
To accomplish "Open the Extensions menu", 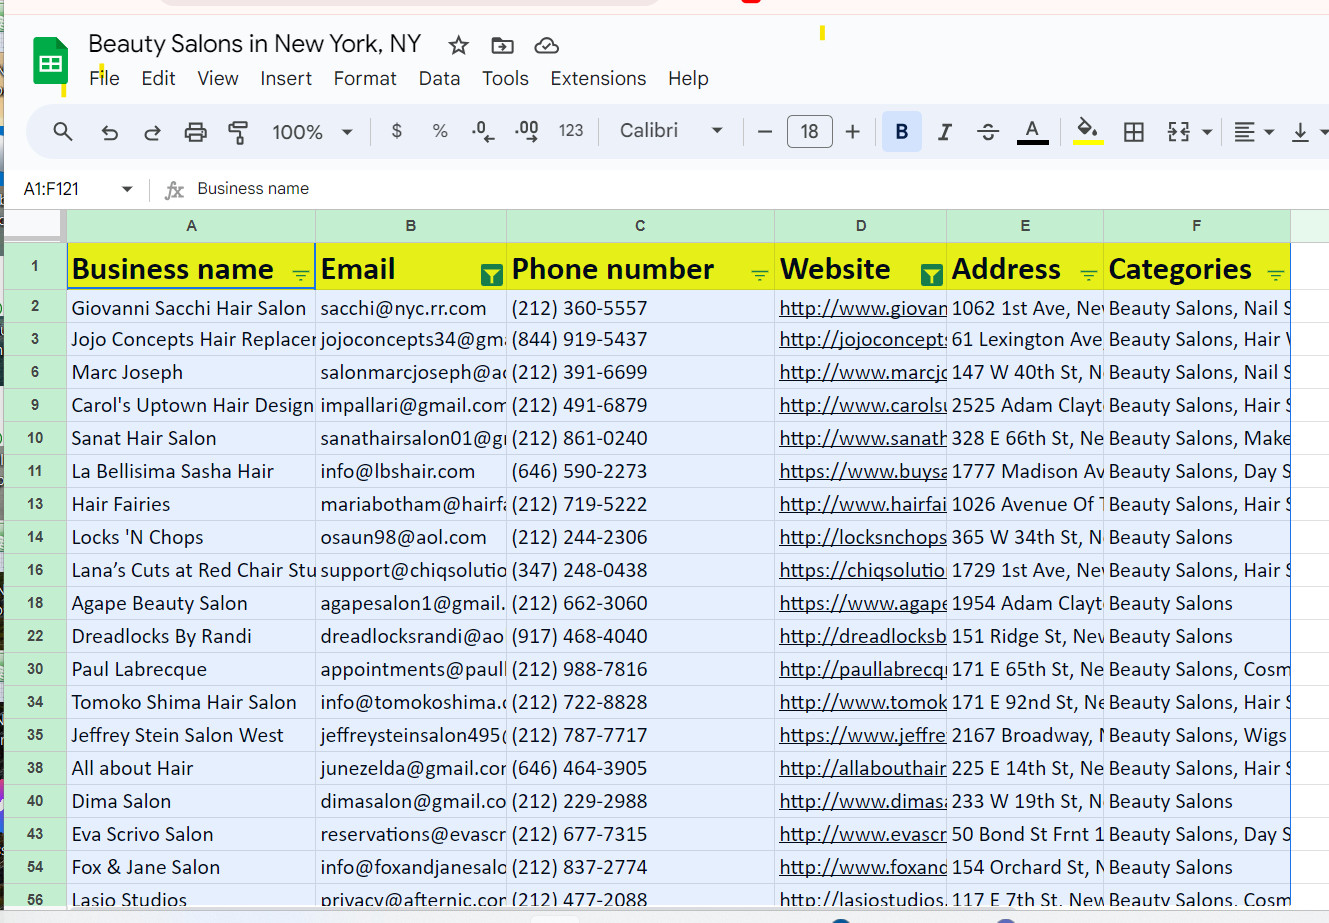I will [x=598, y=78].
